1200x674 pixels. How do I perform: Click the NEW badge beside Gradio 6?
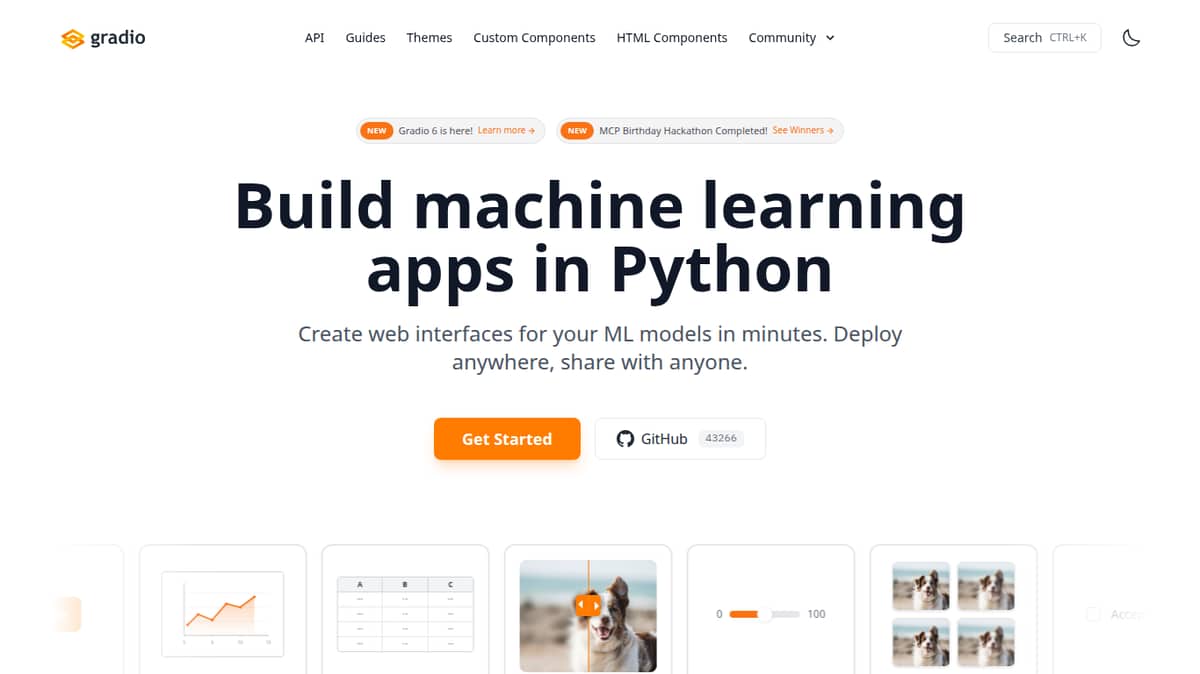pyautogui.click(x=376, y=131)
